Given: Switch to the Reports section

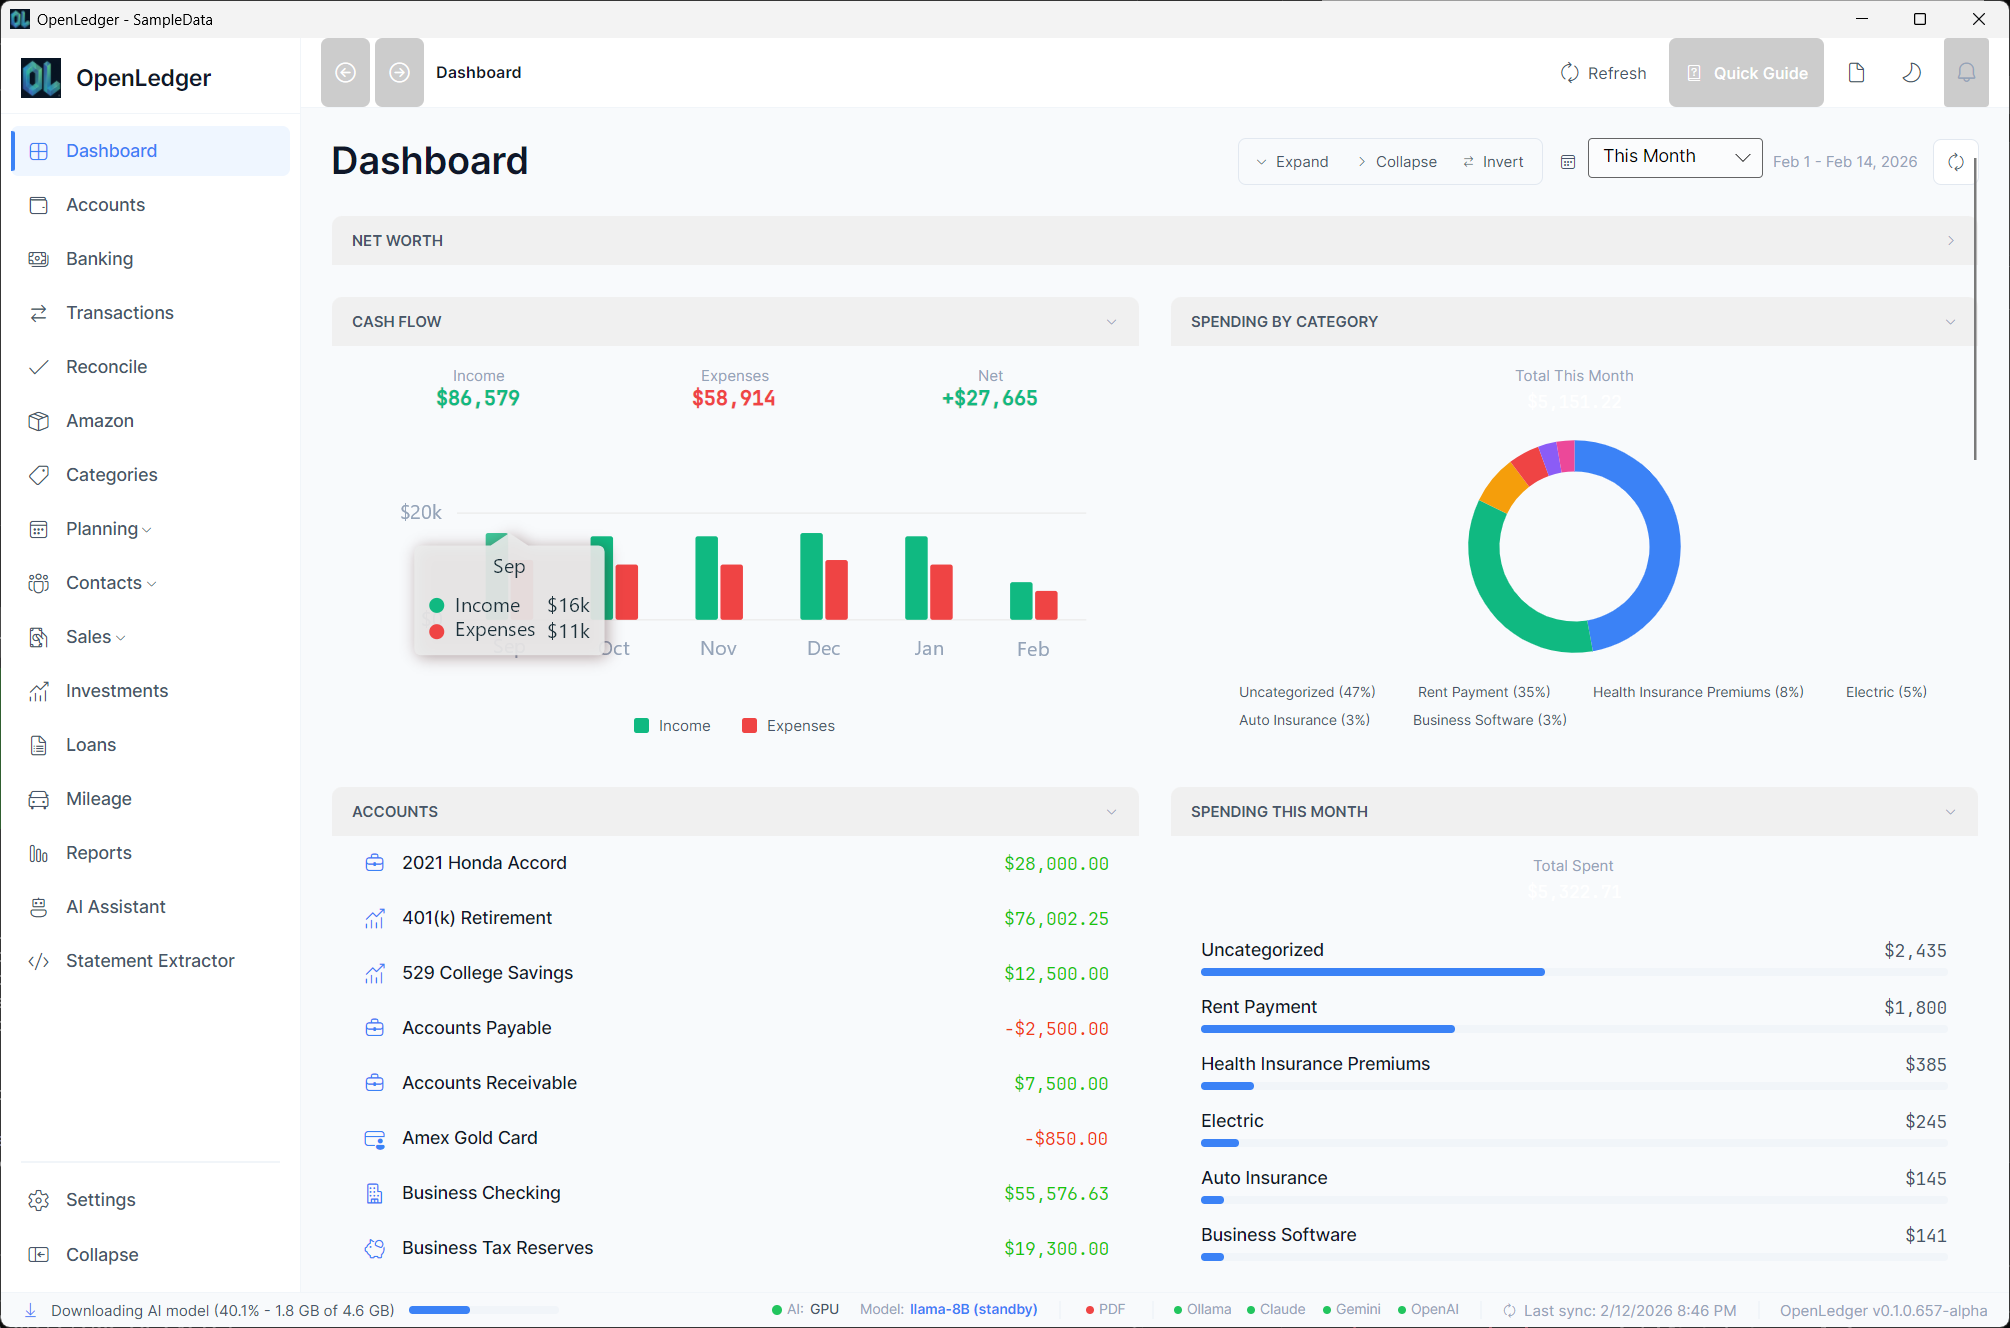Looking at the screenshot, I should click(x=98, y=852).
